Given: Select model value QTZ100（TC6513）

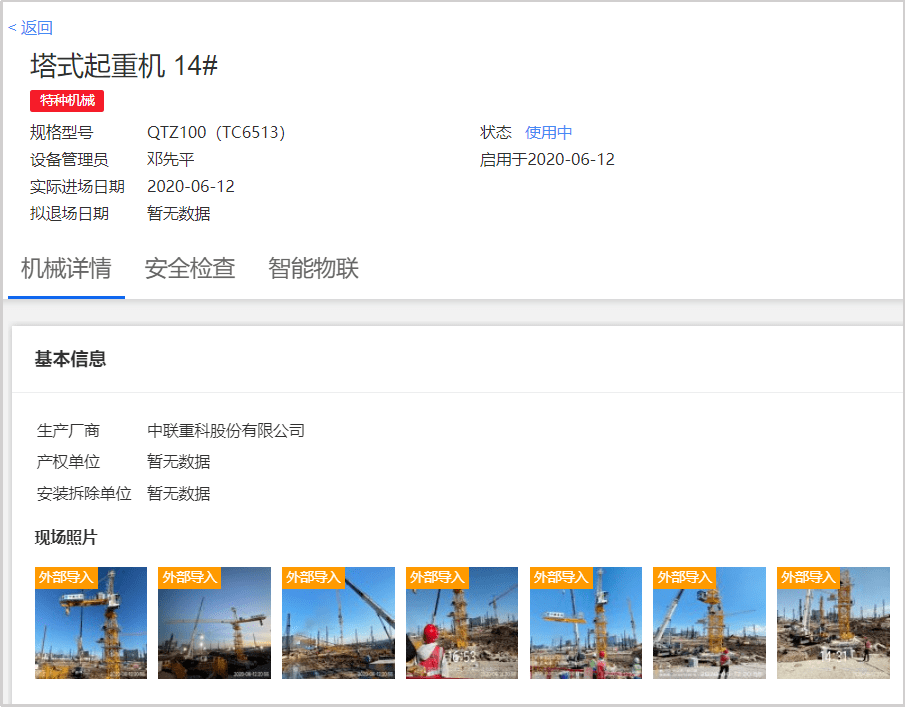Looking at the screenshot, I should click(x=216, y=132).
